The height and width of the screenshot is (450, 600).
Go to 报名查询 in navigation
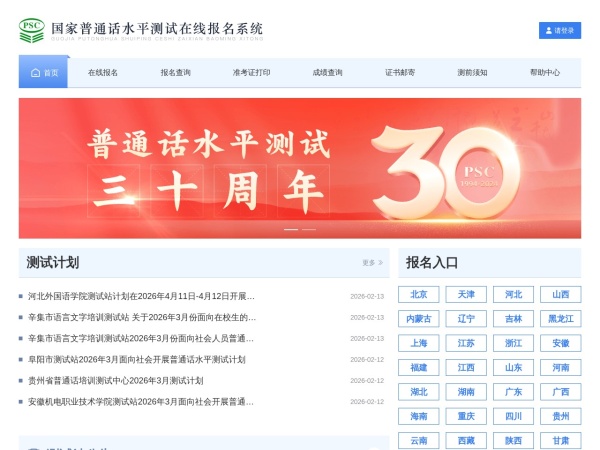(x=175, y=73)
